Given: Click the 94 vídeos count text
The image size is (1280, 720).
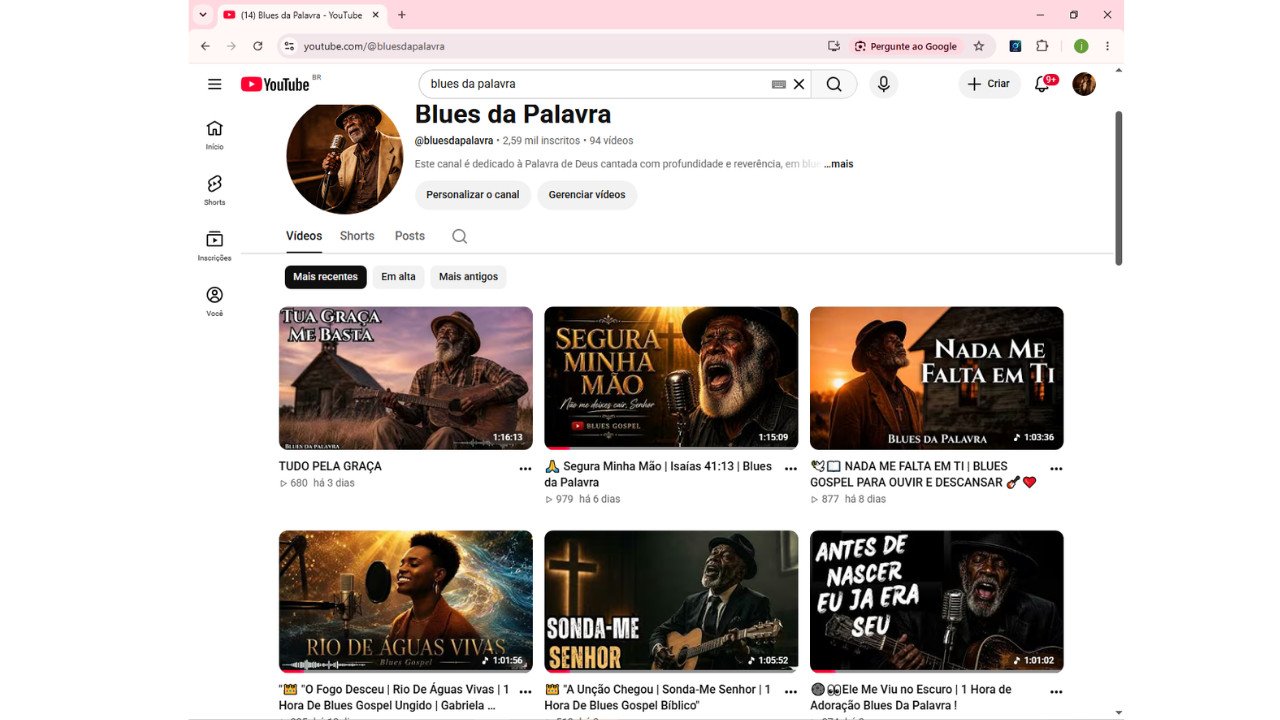Looking at the screenshot, I should coord(611,141).
